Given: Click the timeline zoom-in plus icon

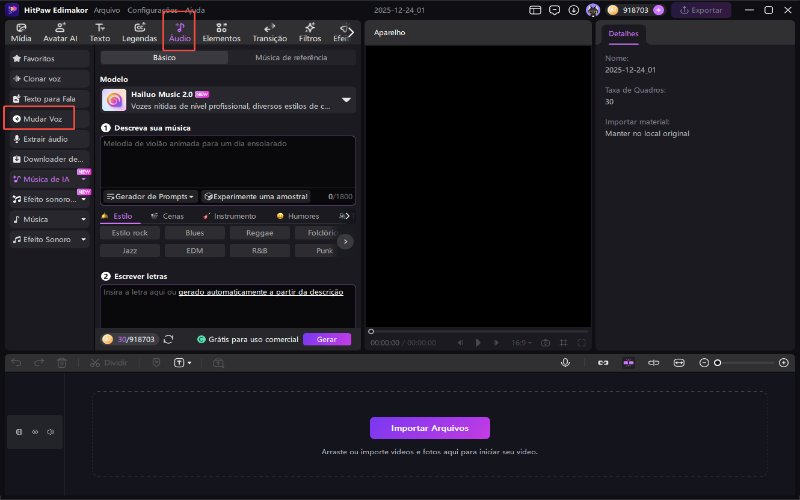Looking at the screenshot, I should click(783, 362).
